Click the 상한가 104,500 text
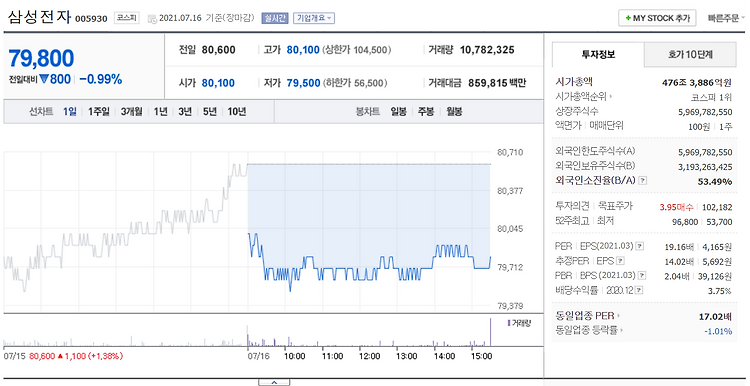The image size is (750, 386). pos(357,49)
